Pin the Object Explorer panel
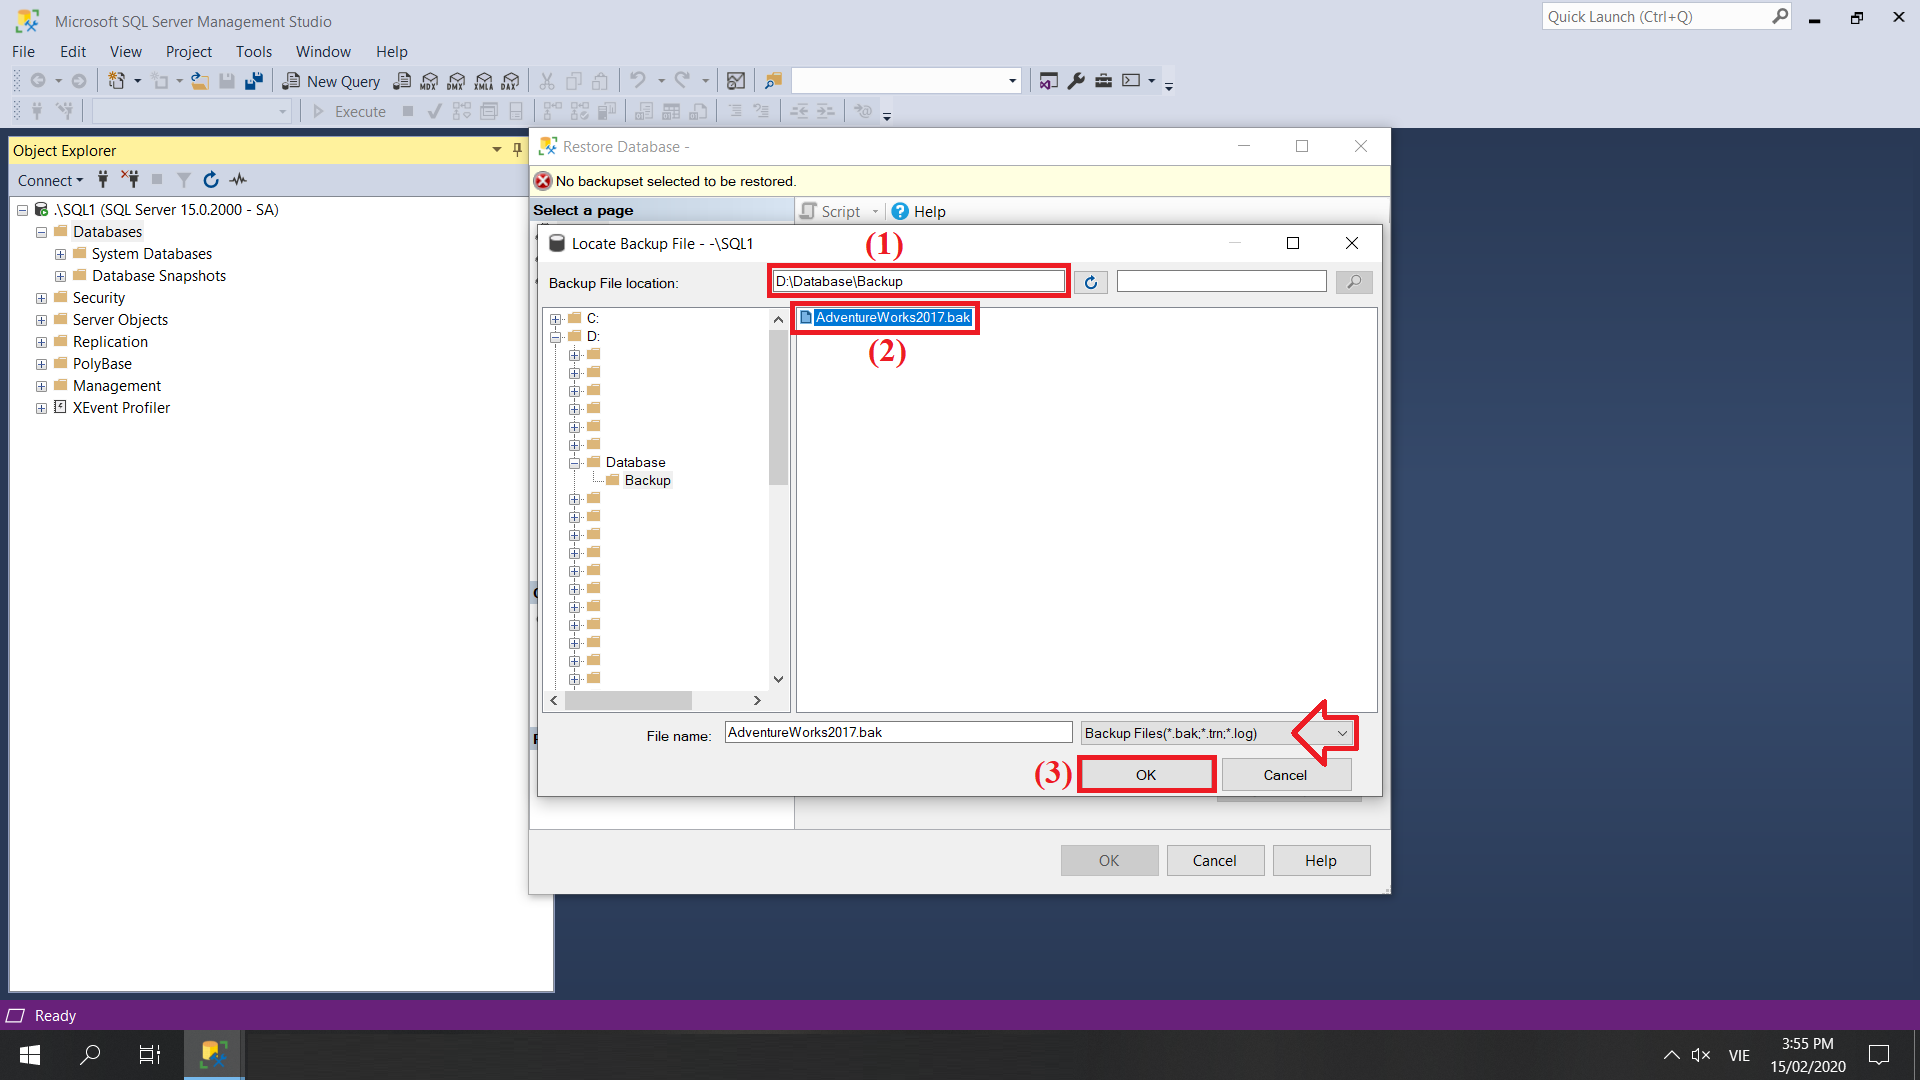Screen dimensions: 1920x1080 pos(516,150)
